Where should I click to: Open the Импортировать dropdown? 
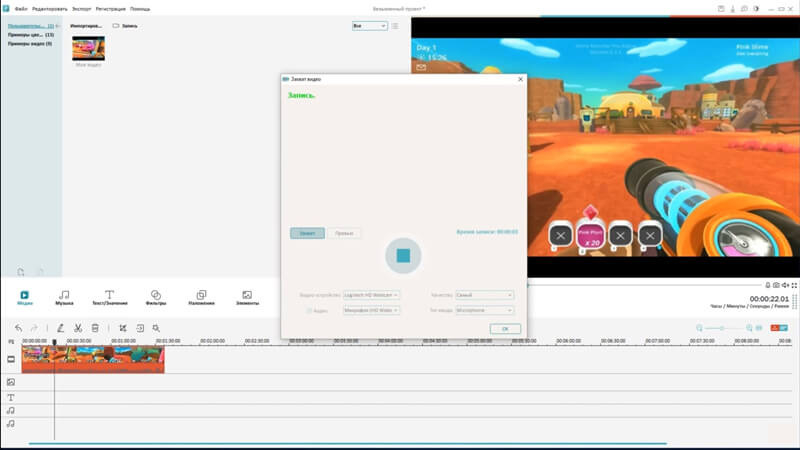[x=86, y=26]
